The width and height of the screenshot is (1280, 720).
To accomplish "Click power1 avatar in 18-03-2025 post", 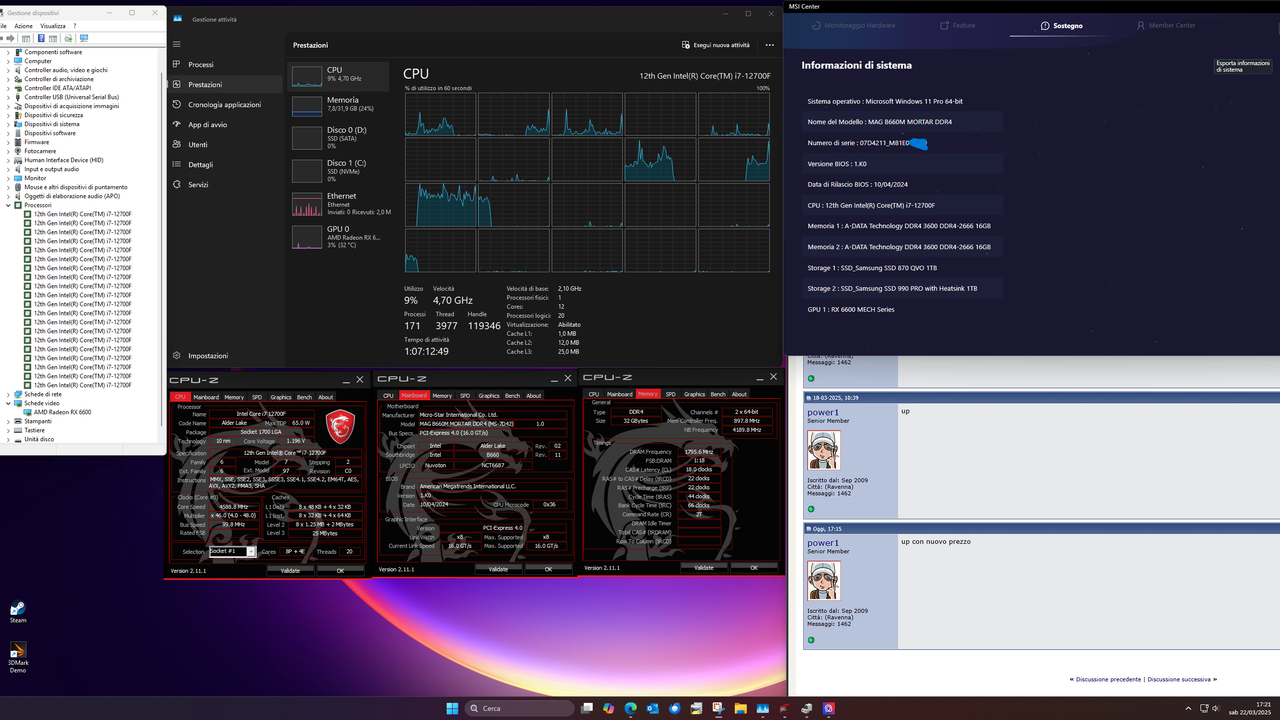I will [824, 450].
